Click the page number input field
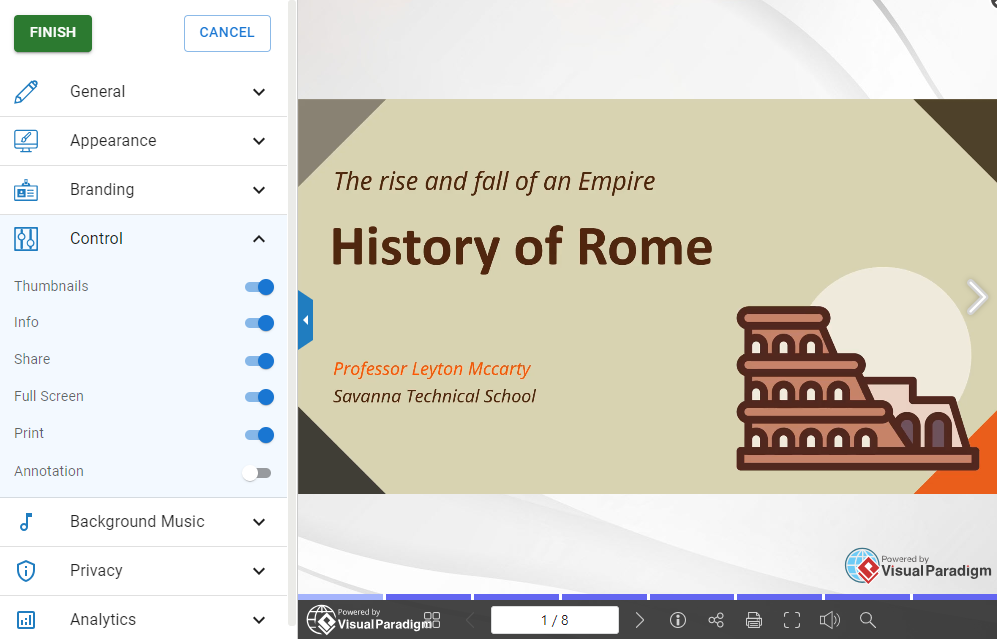Screen dimensions: 997x639 point(554,620)
